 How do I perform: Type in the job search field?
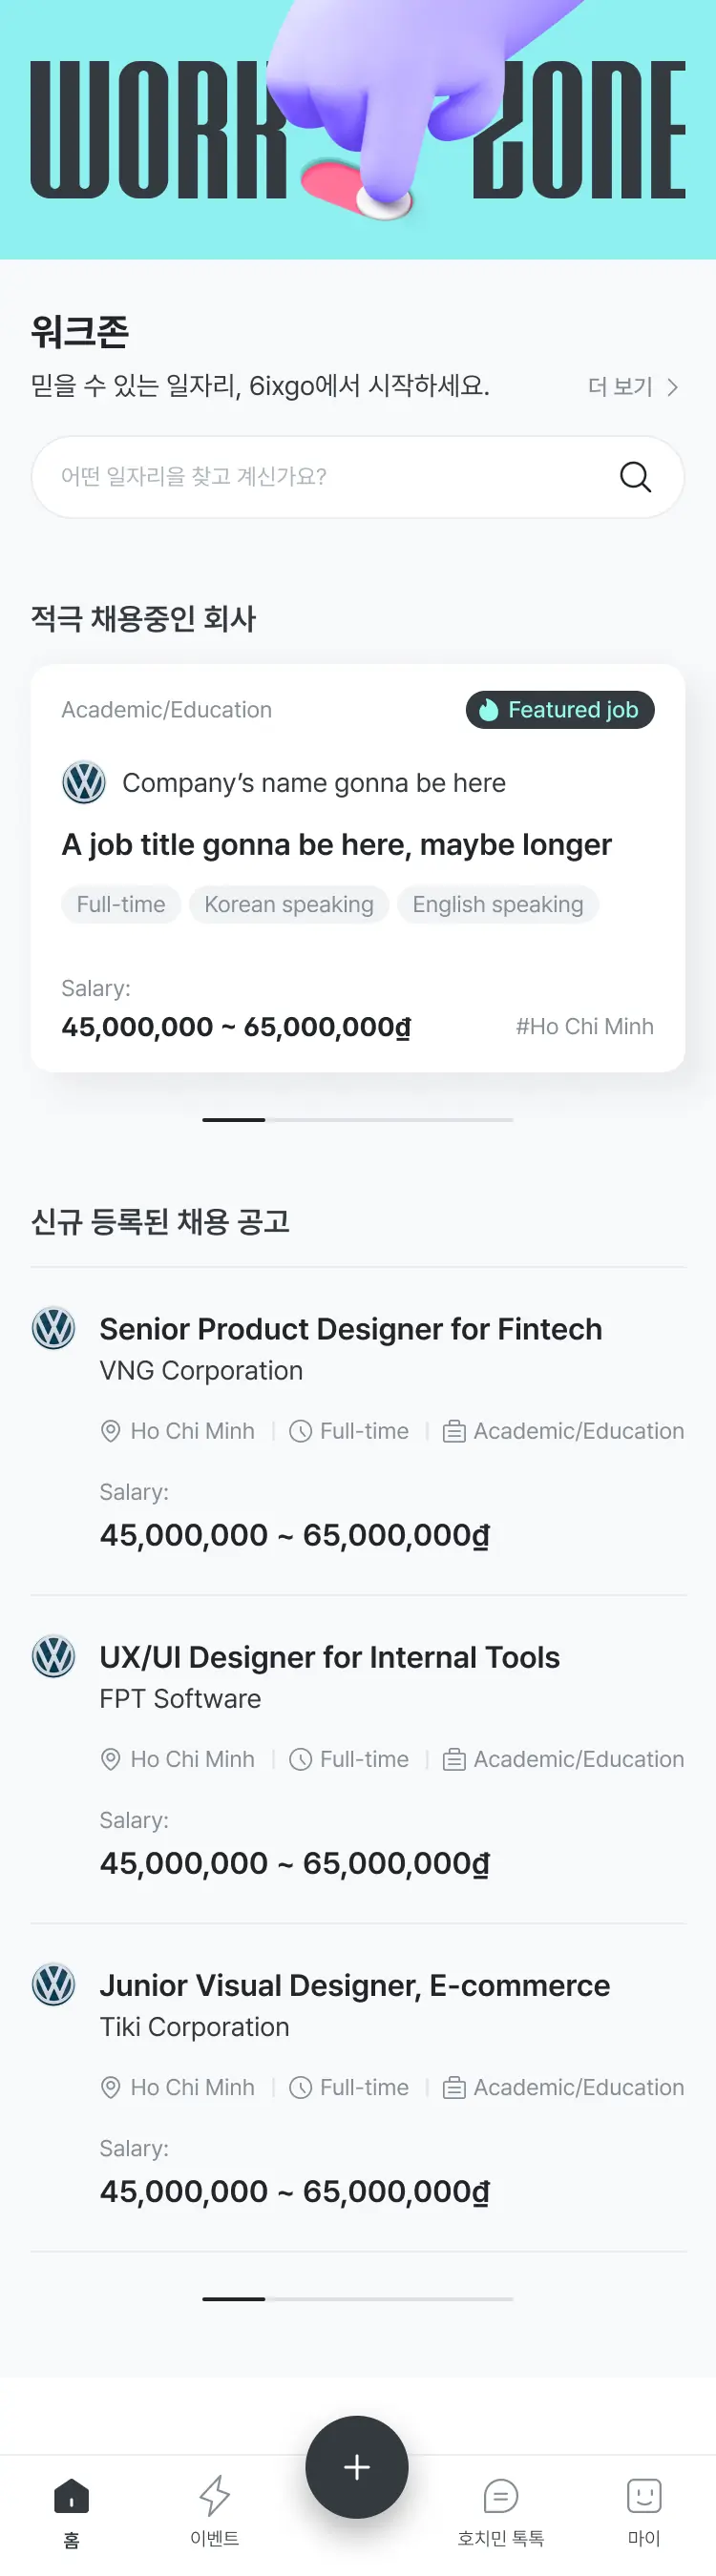click(320, 477)
